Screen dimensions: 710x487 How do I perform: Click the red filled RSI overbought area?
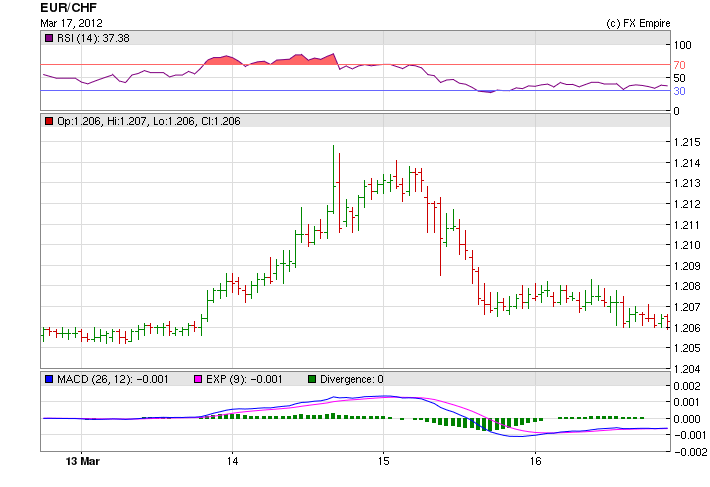coord(272,60)
